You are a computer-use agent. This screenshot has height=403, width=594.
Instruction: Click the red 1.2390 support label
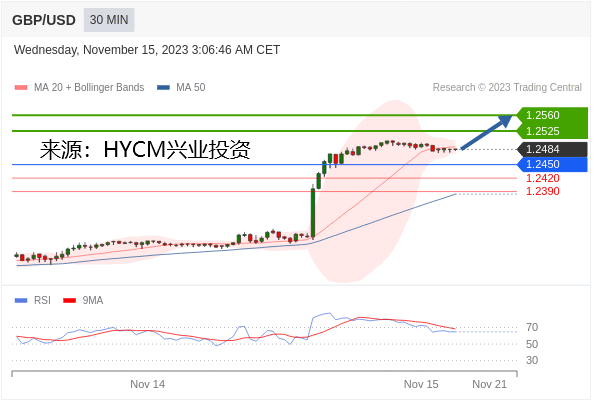pyautogui.click(x=542, y=191)
